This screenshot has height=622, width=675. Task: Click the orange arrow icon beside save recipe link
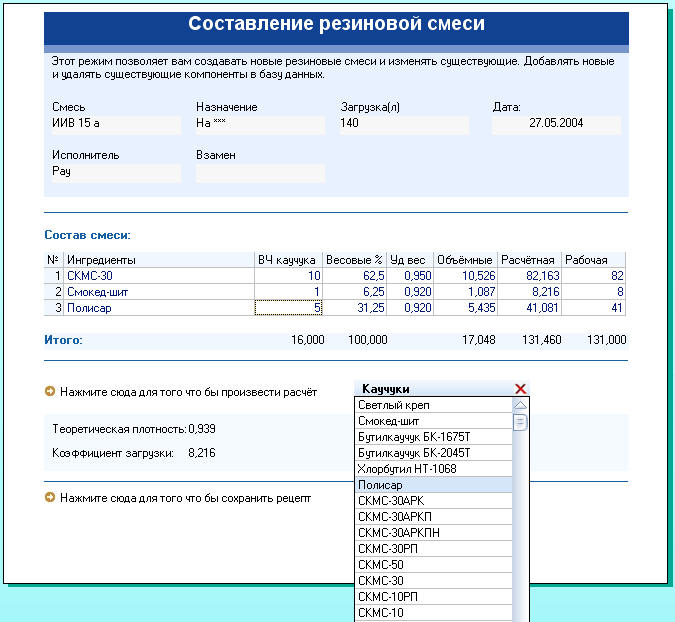pos(50,497)
